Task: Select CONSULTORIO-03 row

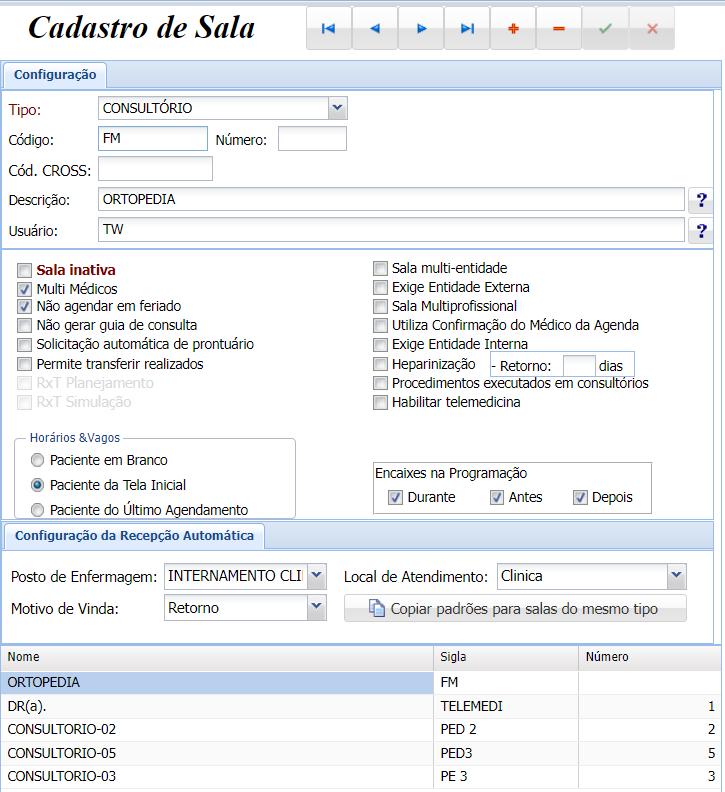Action: pos(361,776)
